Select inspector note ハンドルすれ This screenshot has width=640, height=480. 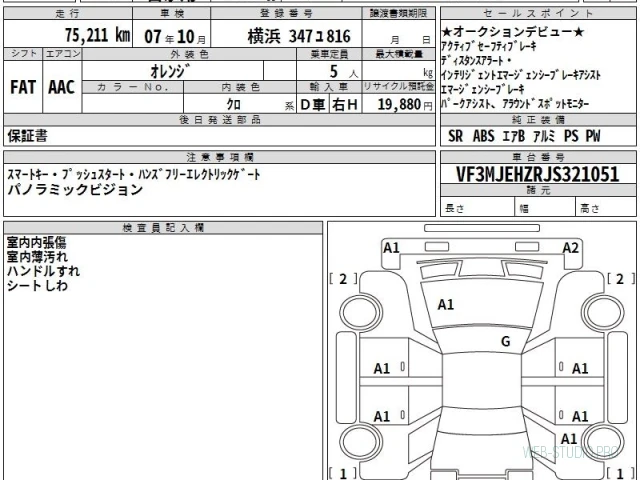click(x=43, y=271)
